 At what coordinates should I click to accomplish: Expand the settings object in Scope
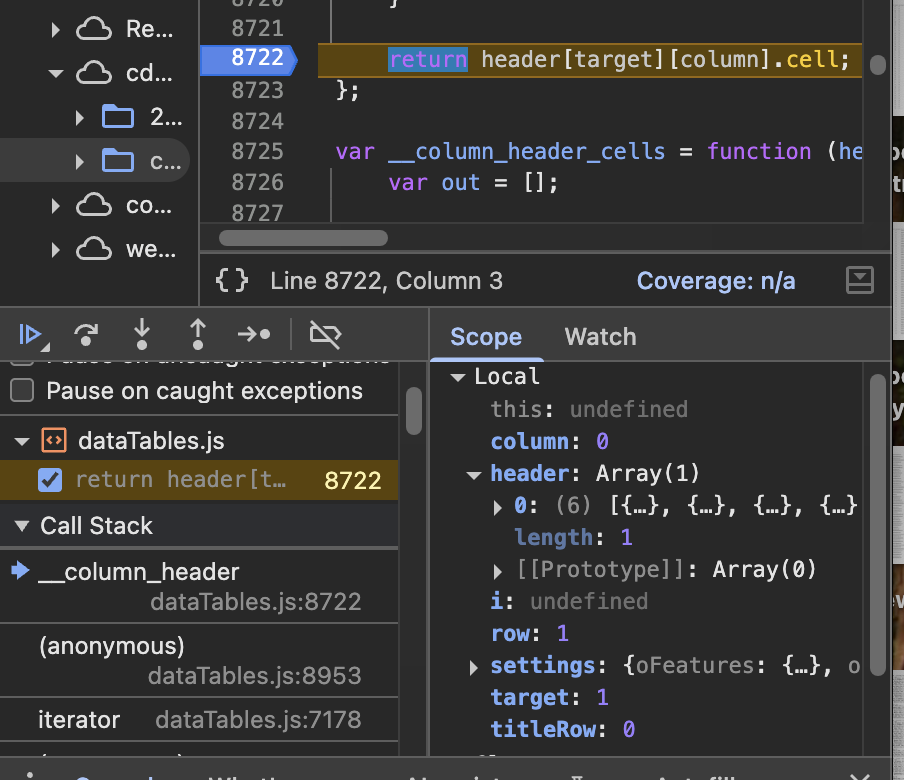coord(474,666)
